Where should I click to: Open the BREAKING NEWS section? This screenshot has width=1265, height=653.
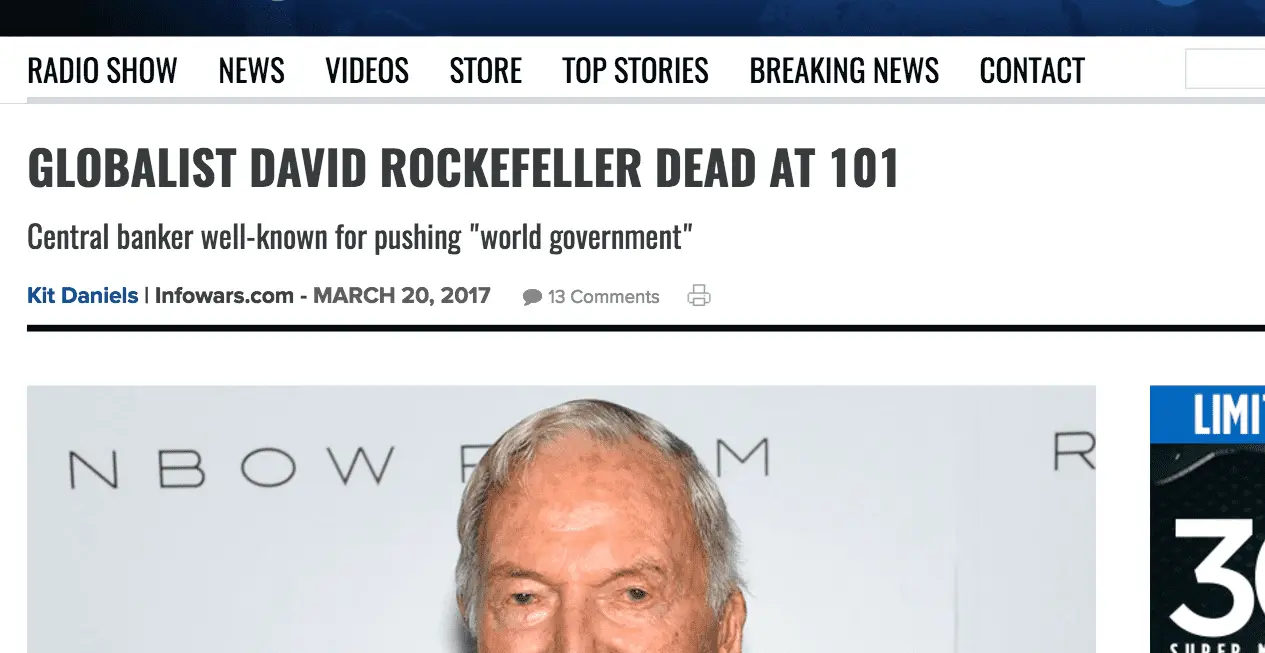(844, 71)
